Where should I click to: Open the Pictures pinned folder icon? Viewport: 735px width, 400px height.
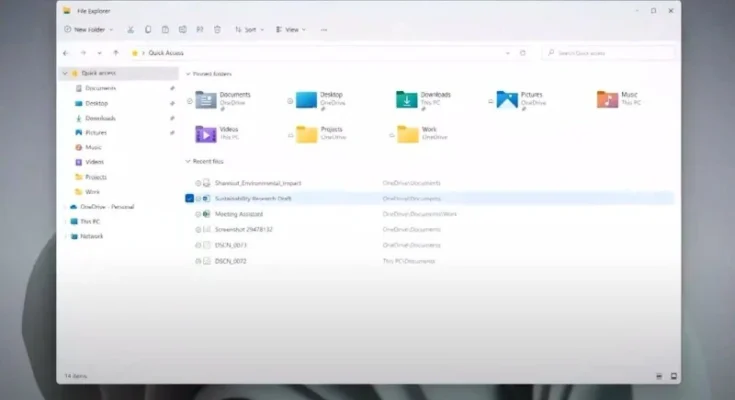507,99
